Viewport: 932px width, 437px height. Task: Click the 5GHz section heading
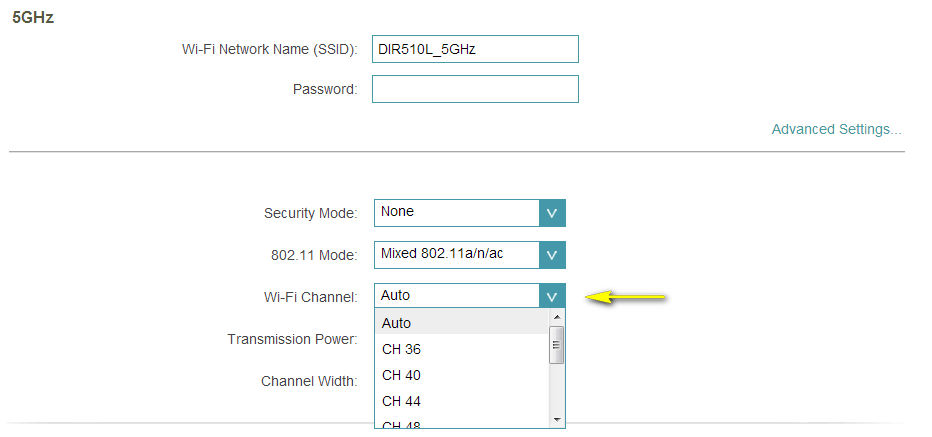click(x=33, y=18)
